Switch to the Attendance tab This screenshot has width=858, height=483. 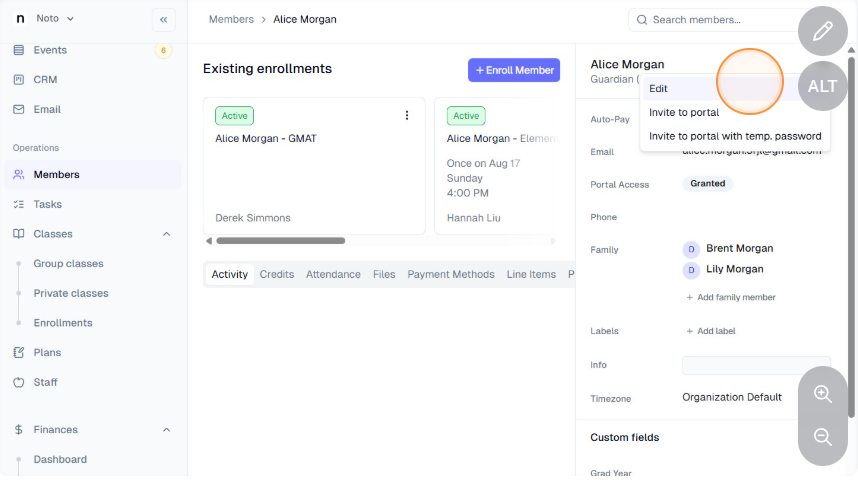(333, 275)
